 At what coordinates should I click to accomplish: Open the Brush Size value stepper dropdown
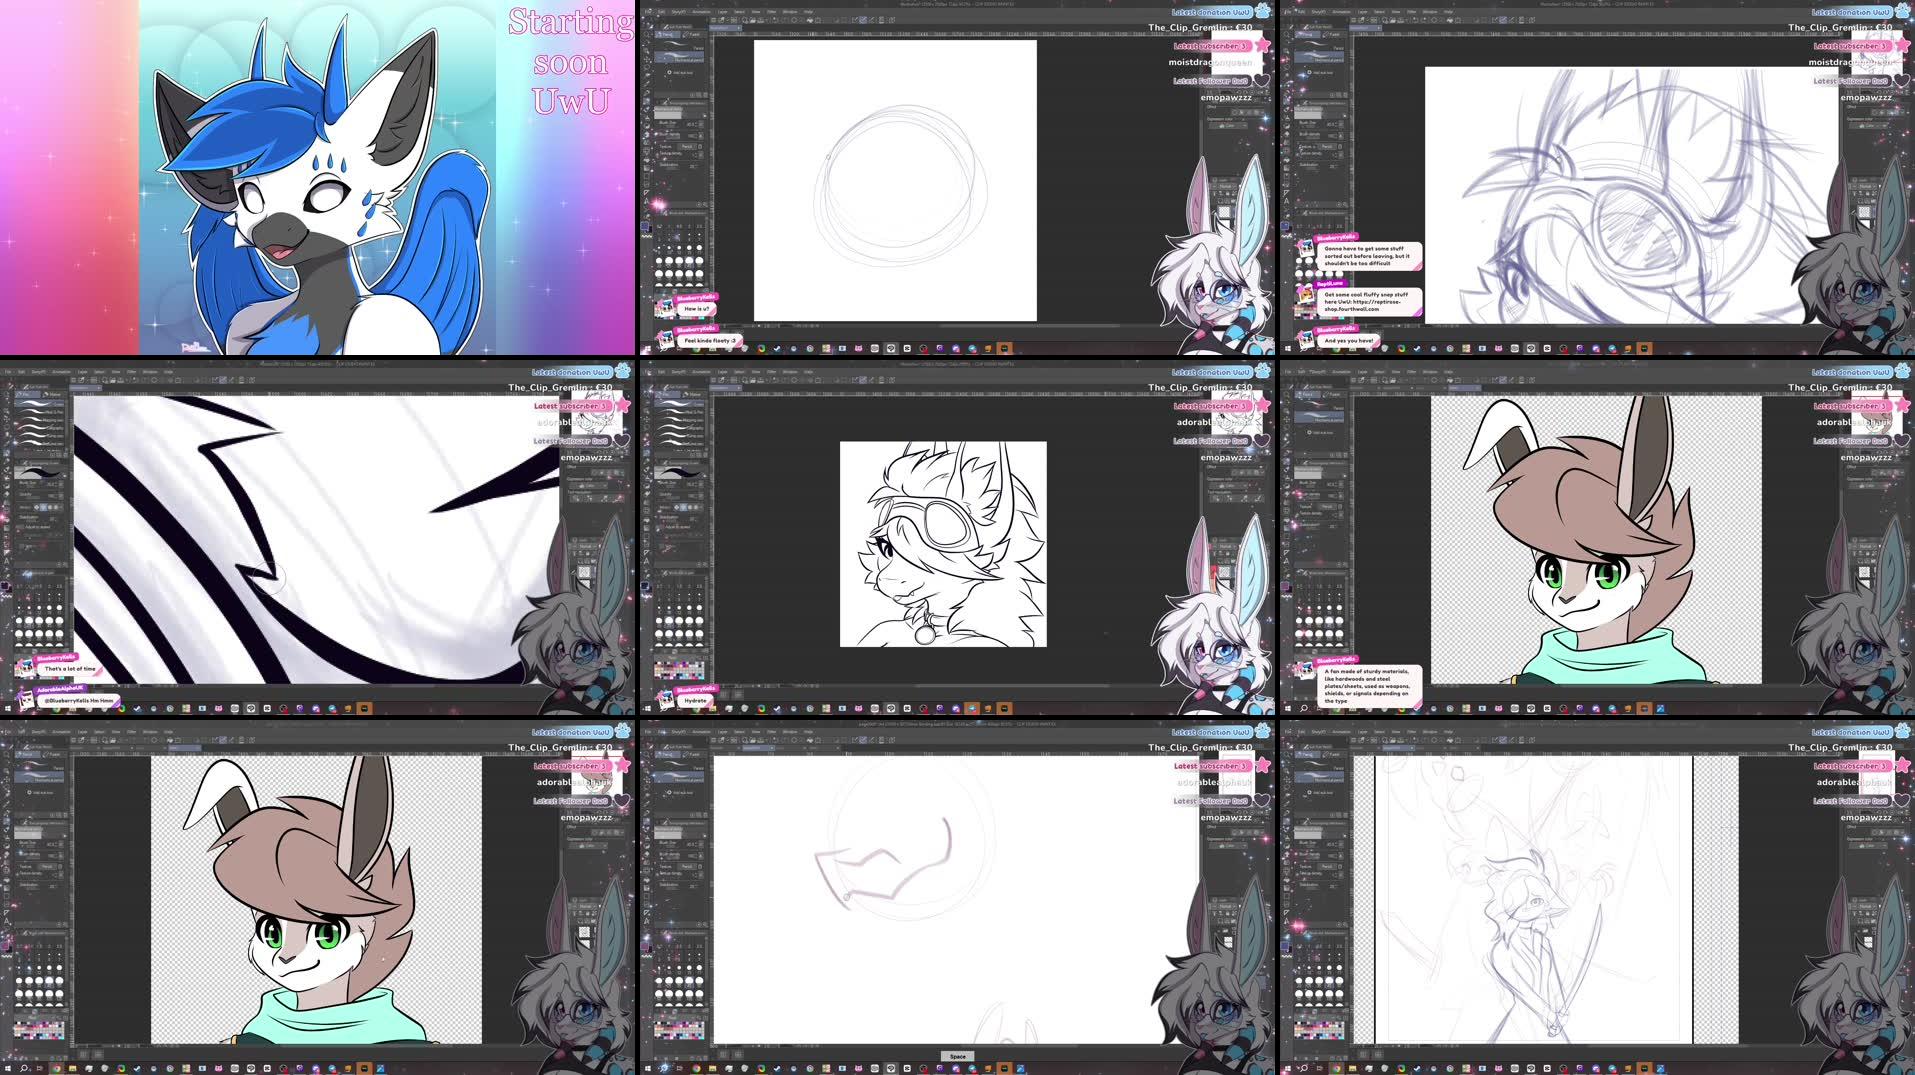coord(701,124)
